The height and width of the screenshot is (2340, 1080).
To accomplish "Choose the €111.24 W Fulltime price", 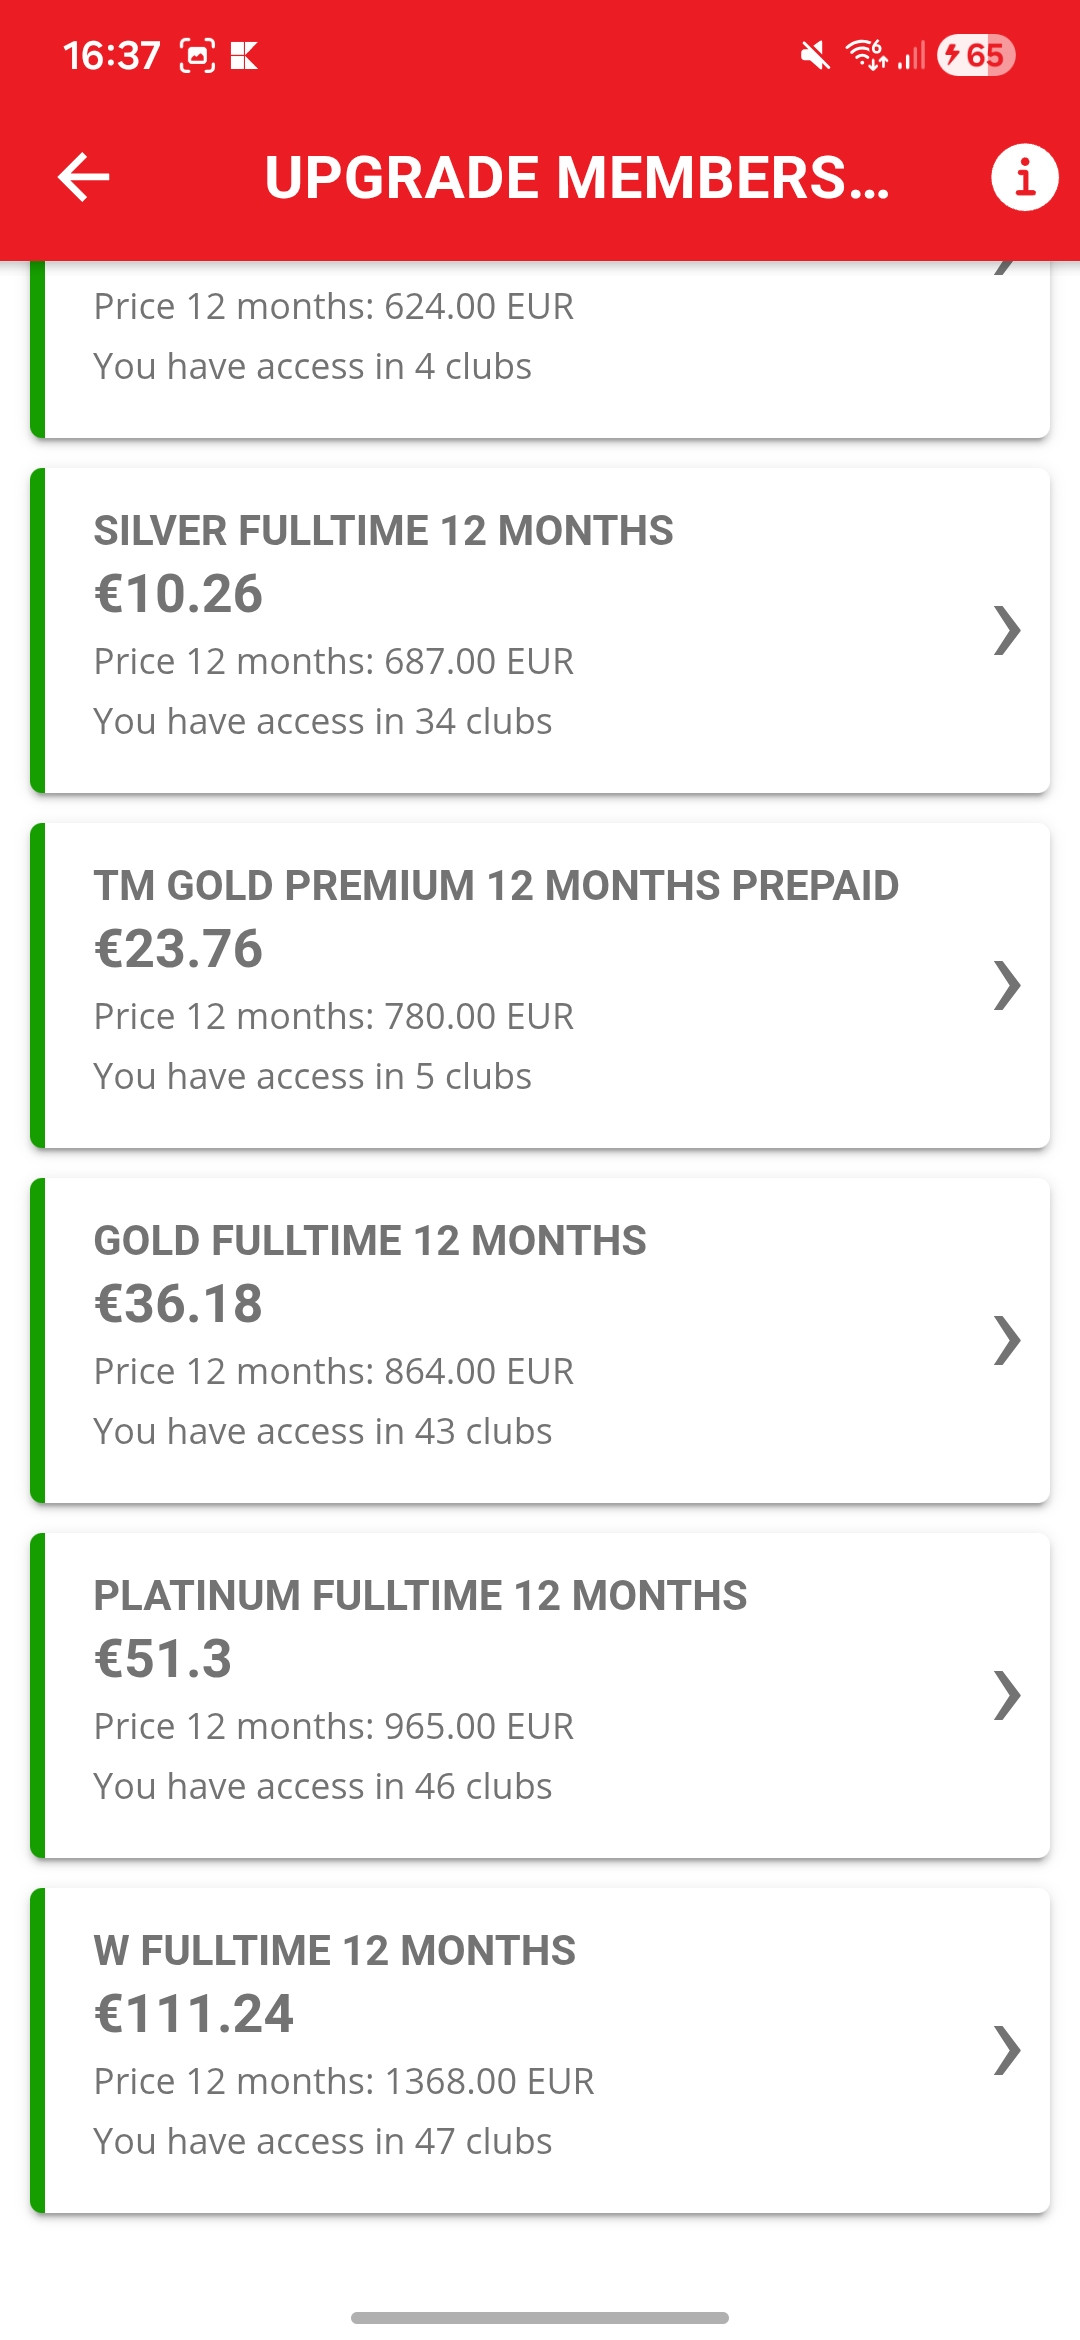I will tap(194, 2014).
